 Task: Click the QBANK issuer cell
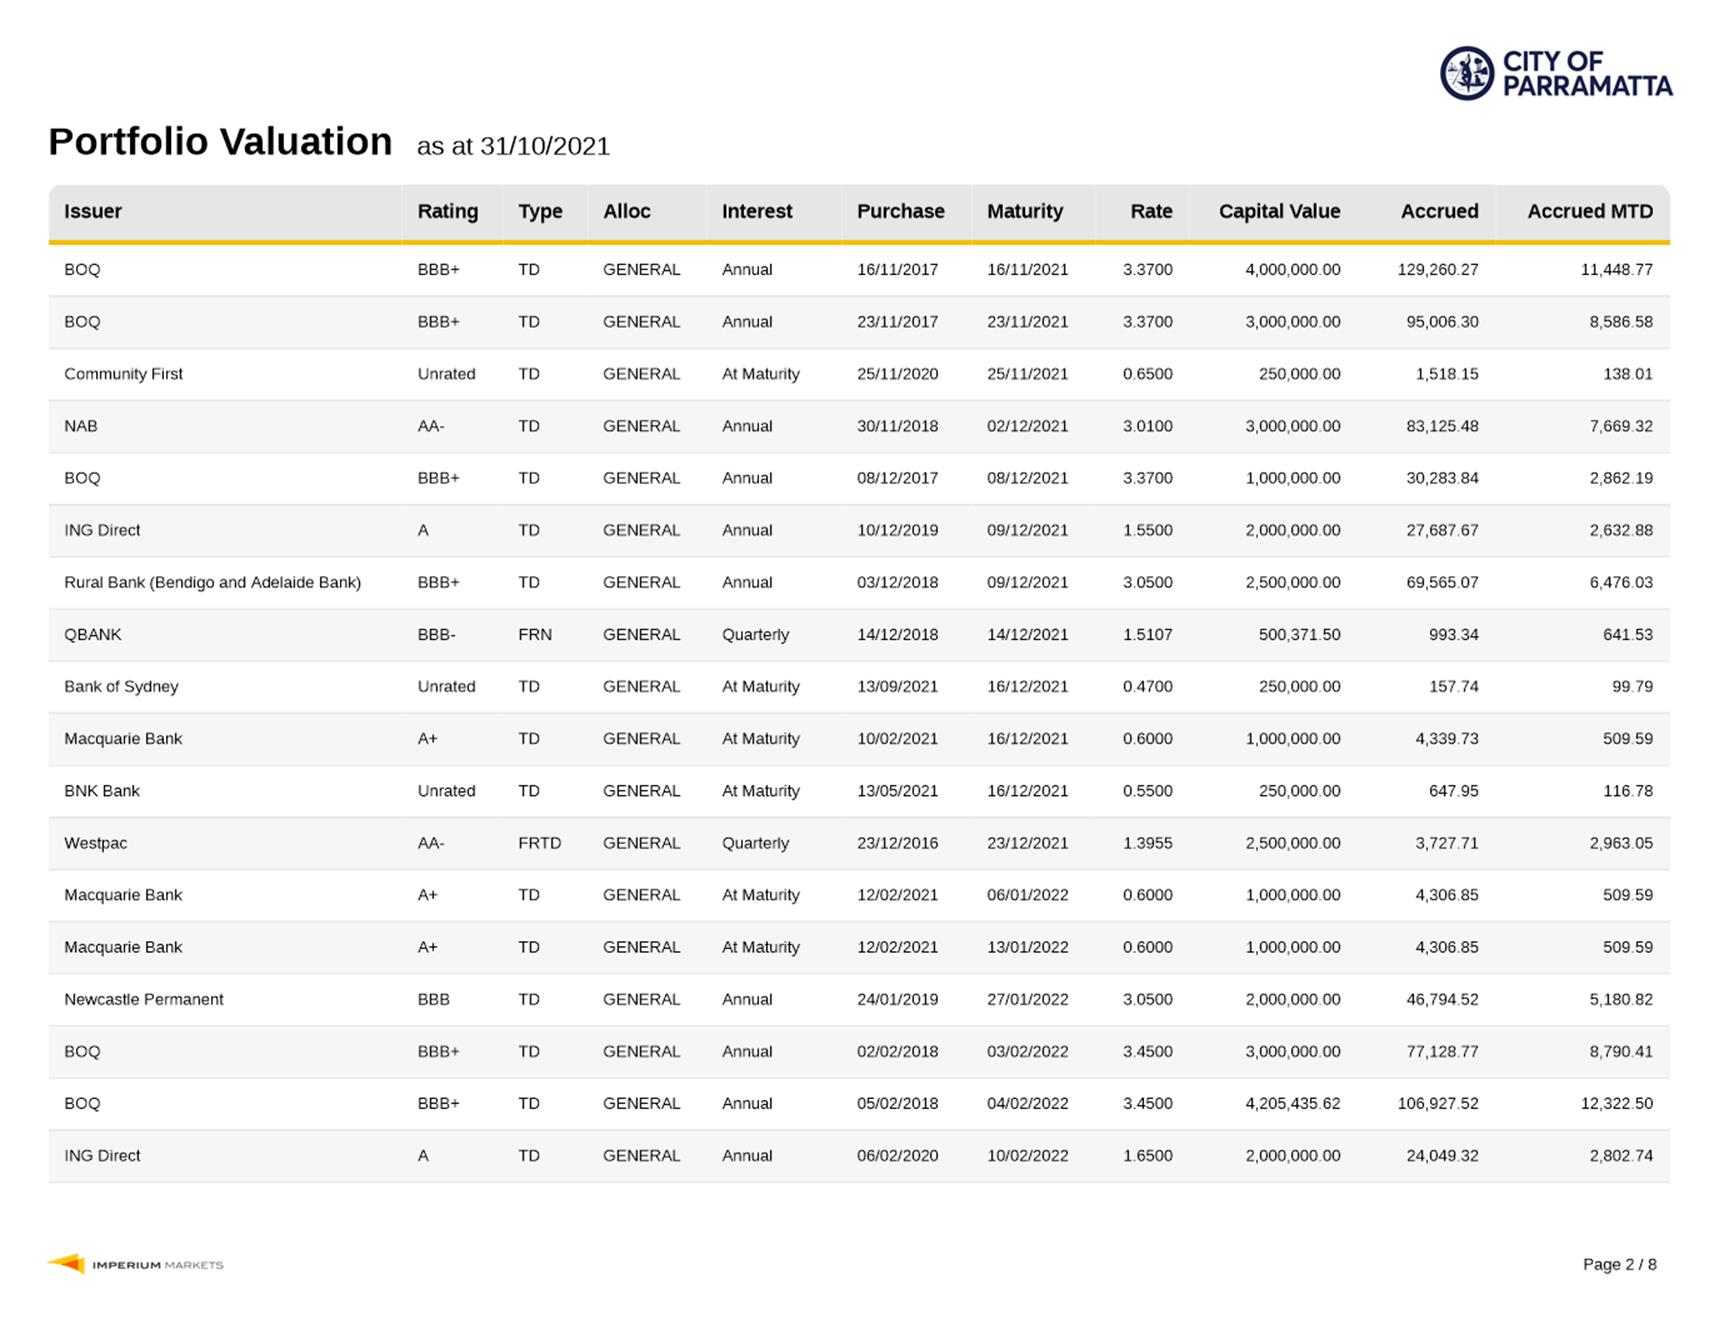tap(92, 634)
